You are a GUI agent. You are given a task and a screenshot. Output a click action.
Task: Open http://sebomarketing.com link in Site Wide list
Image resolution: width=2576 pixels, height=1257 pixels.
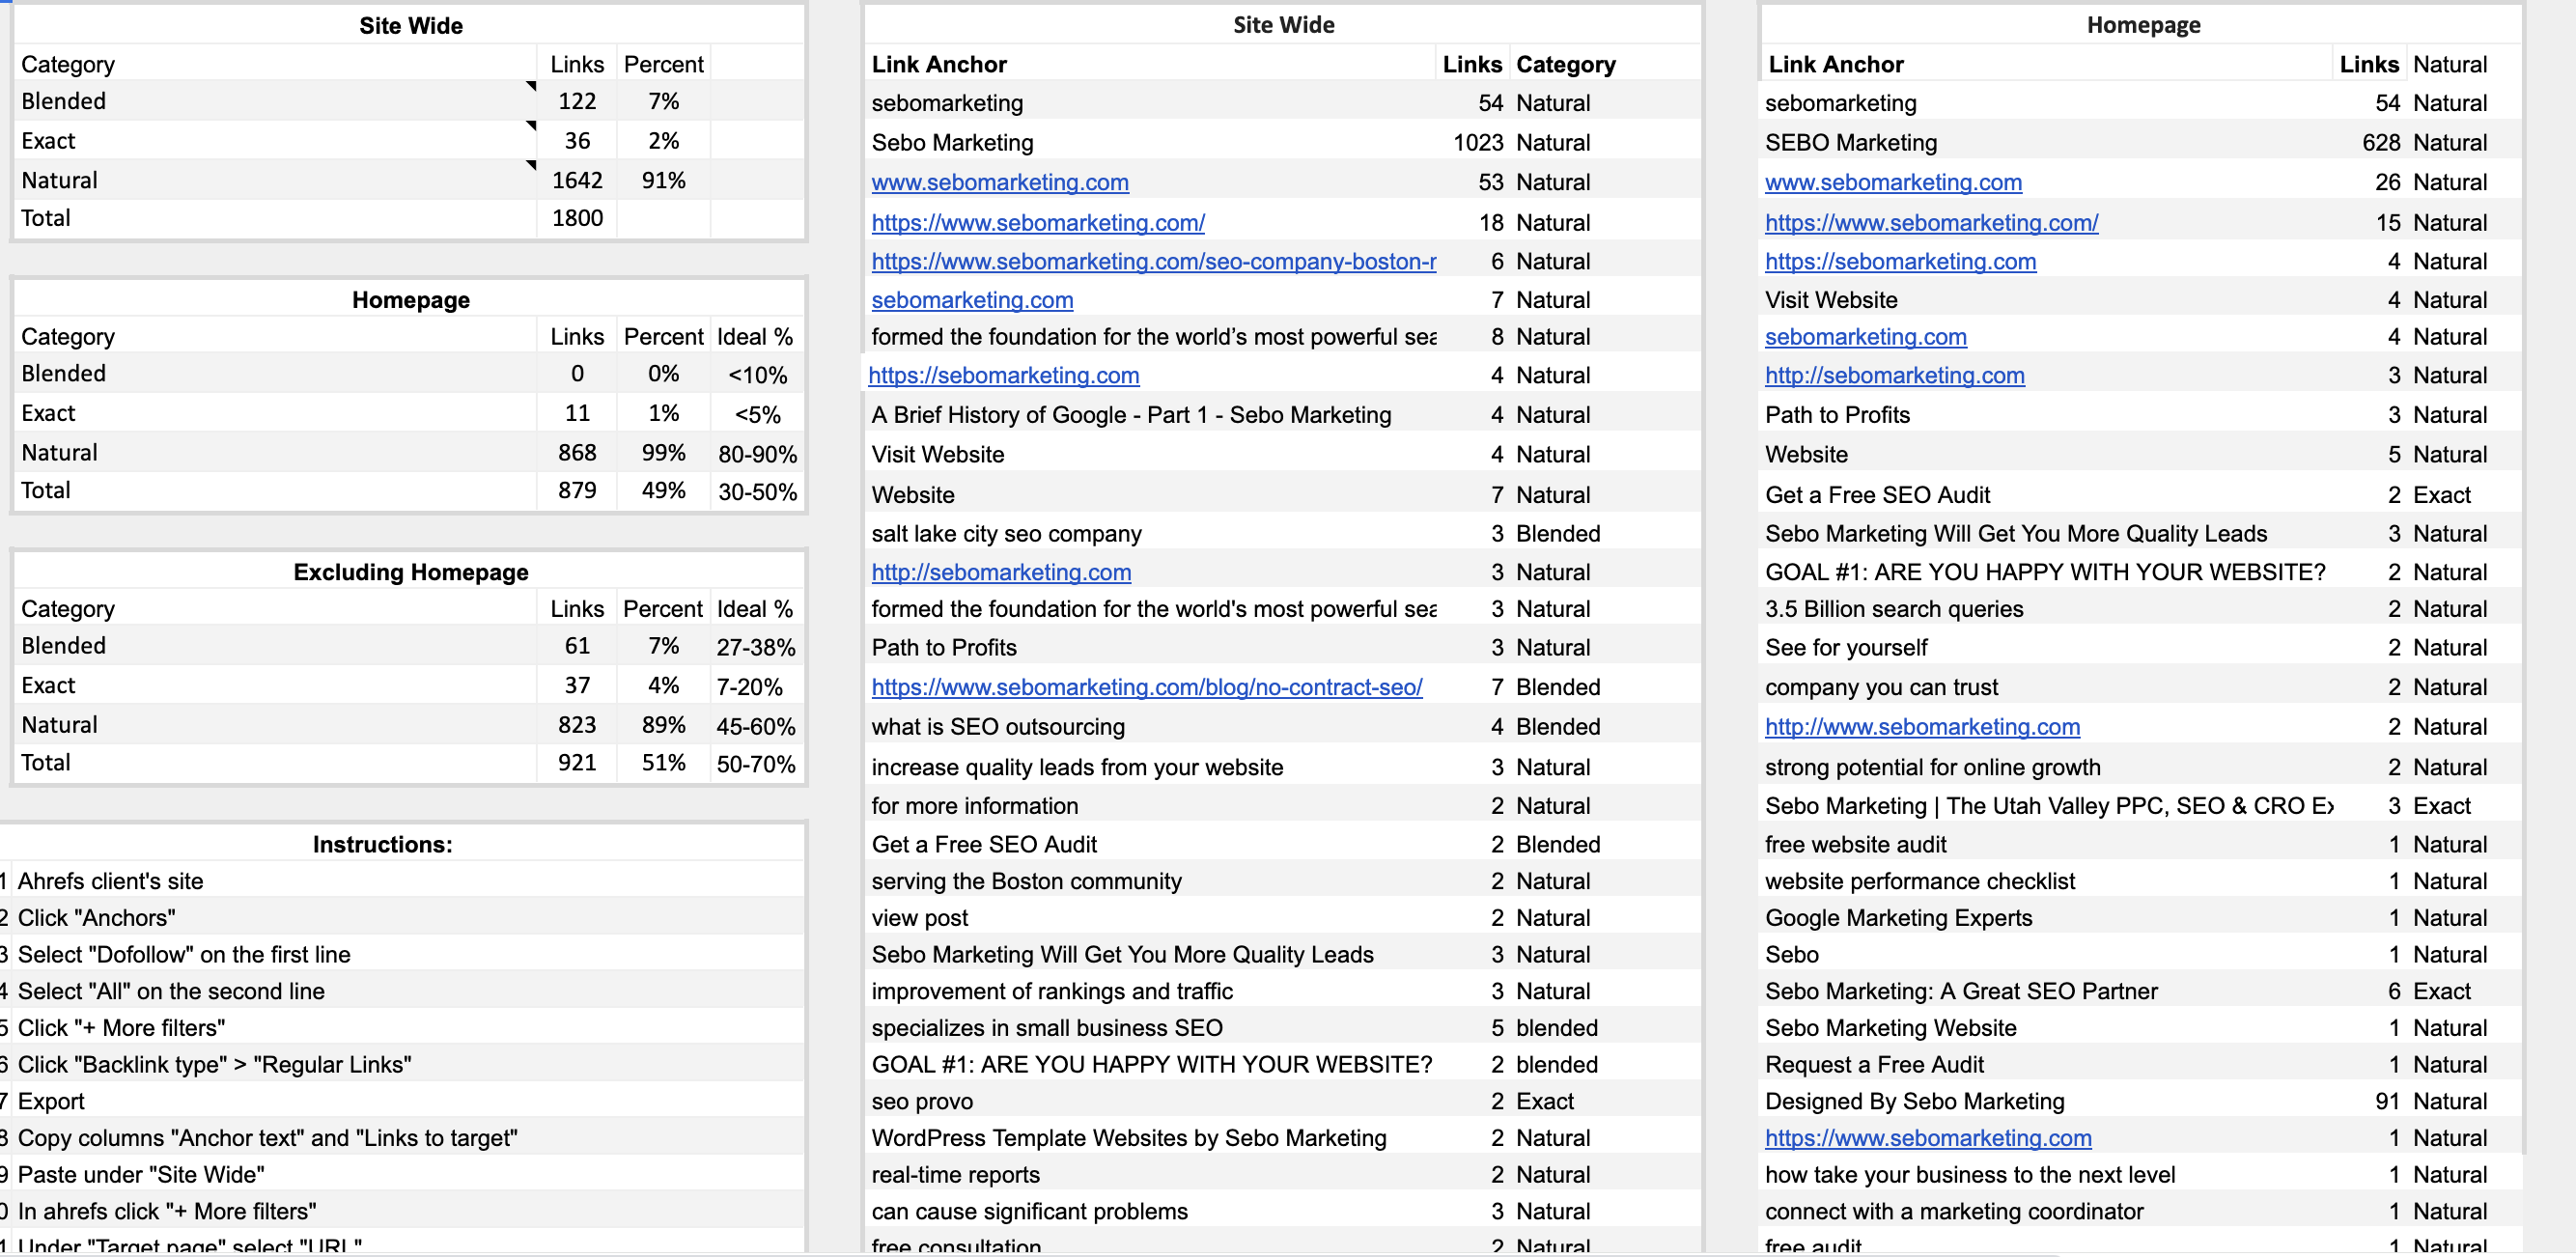click(1001, 572)
